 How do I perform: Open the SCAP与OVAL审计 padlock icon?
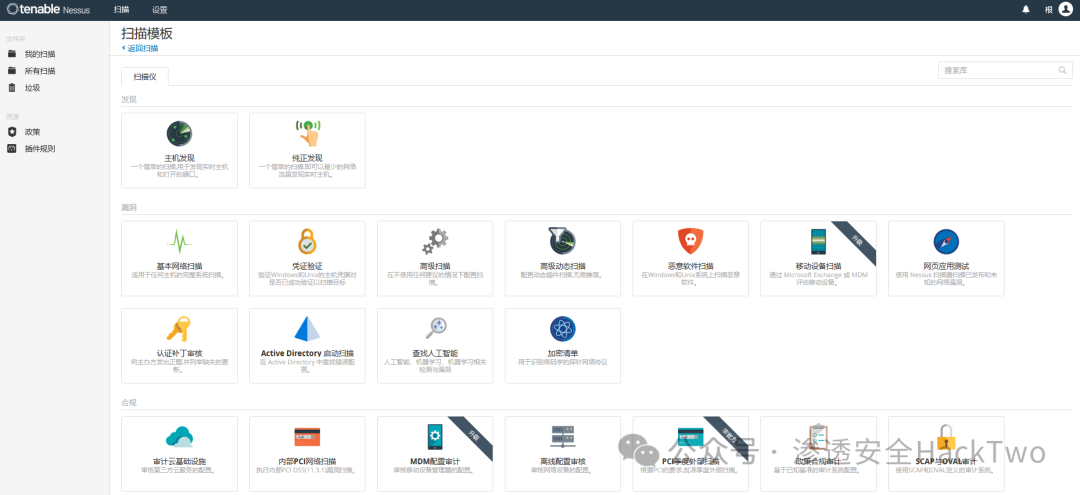946,438
